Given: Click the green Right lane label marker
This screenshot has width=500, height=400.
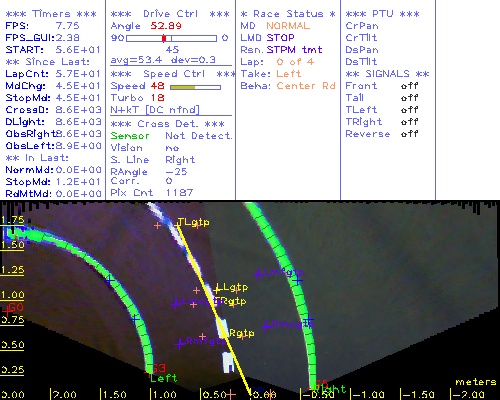Looking at the screenshot, I should point(331,389).
